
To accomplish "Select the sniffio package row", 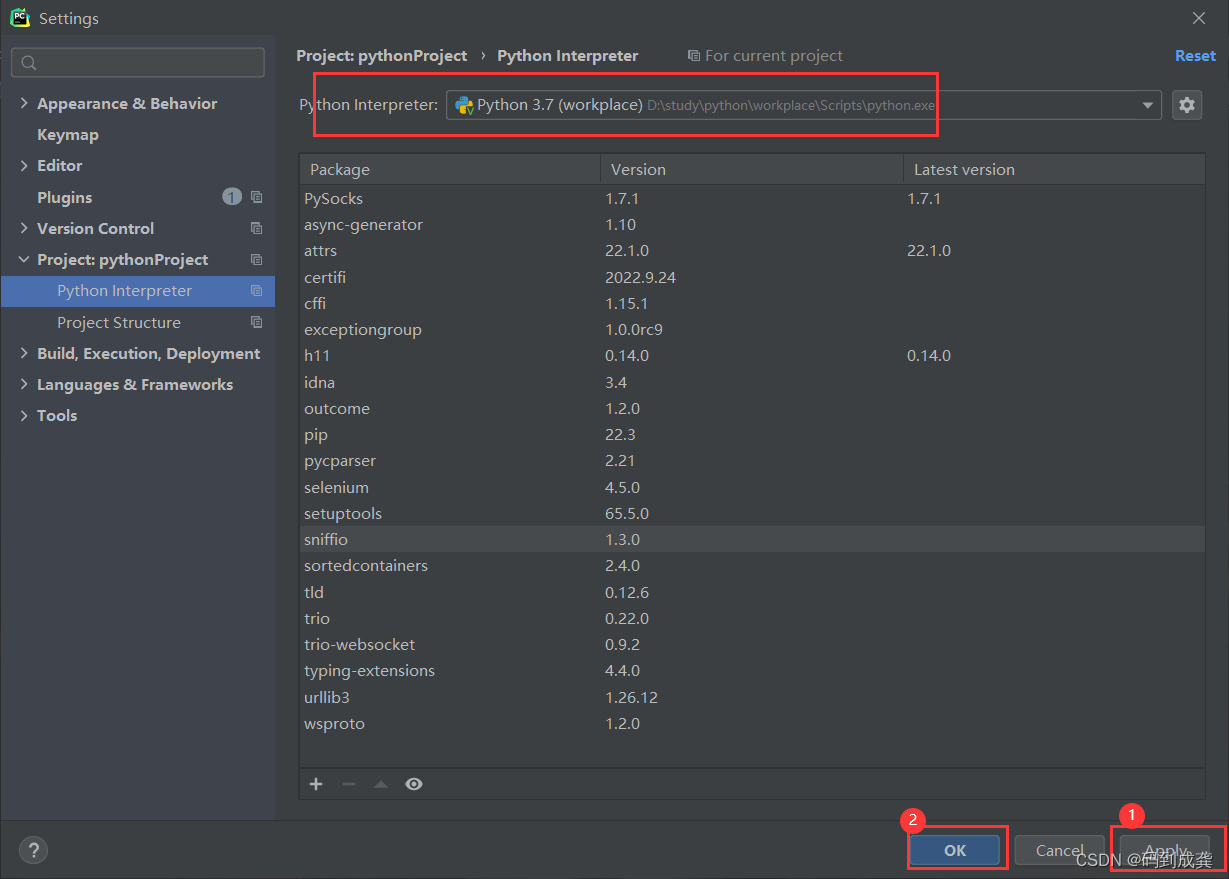I will [x=752, y=539].
